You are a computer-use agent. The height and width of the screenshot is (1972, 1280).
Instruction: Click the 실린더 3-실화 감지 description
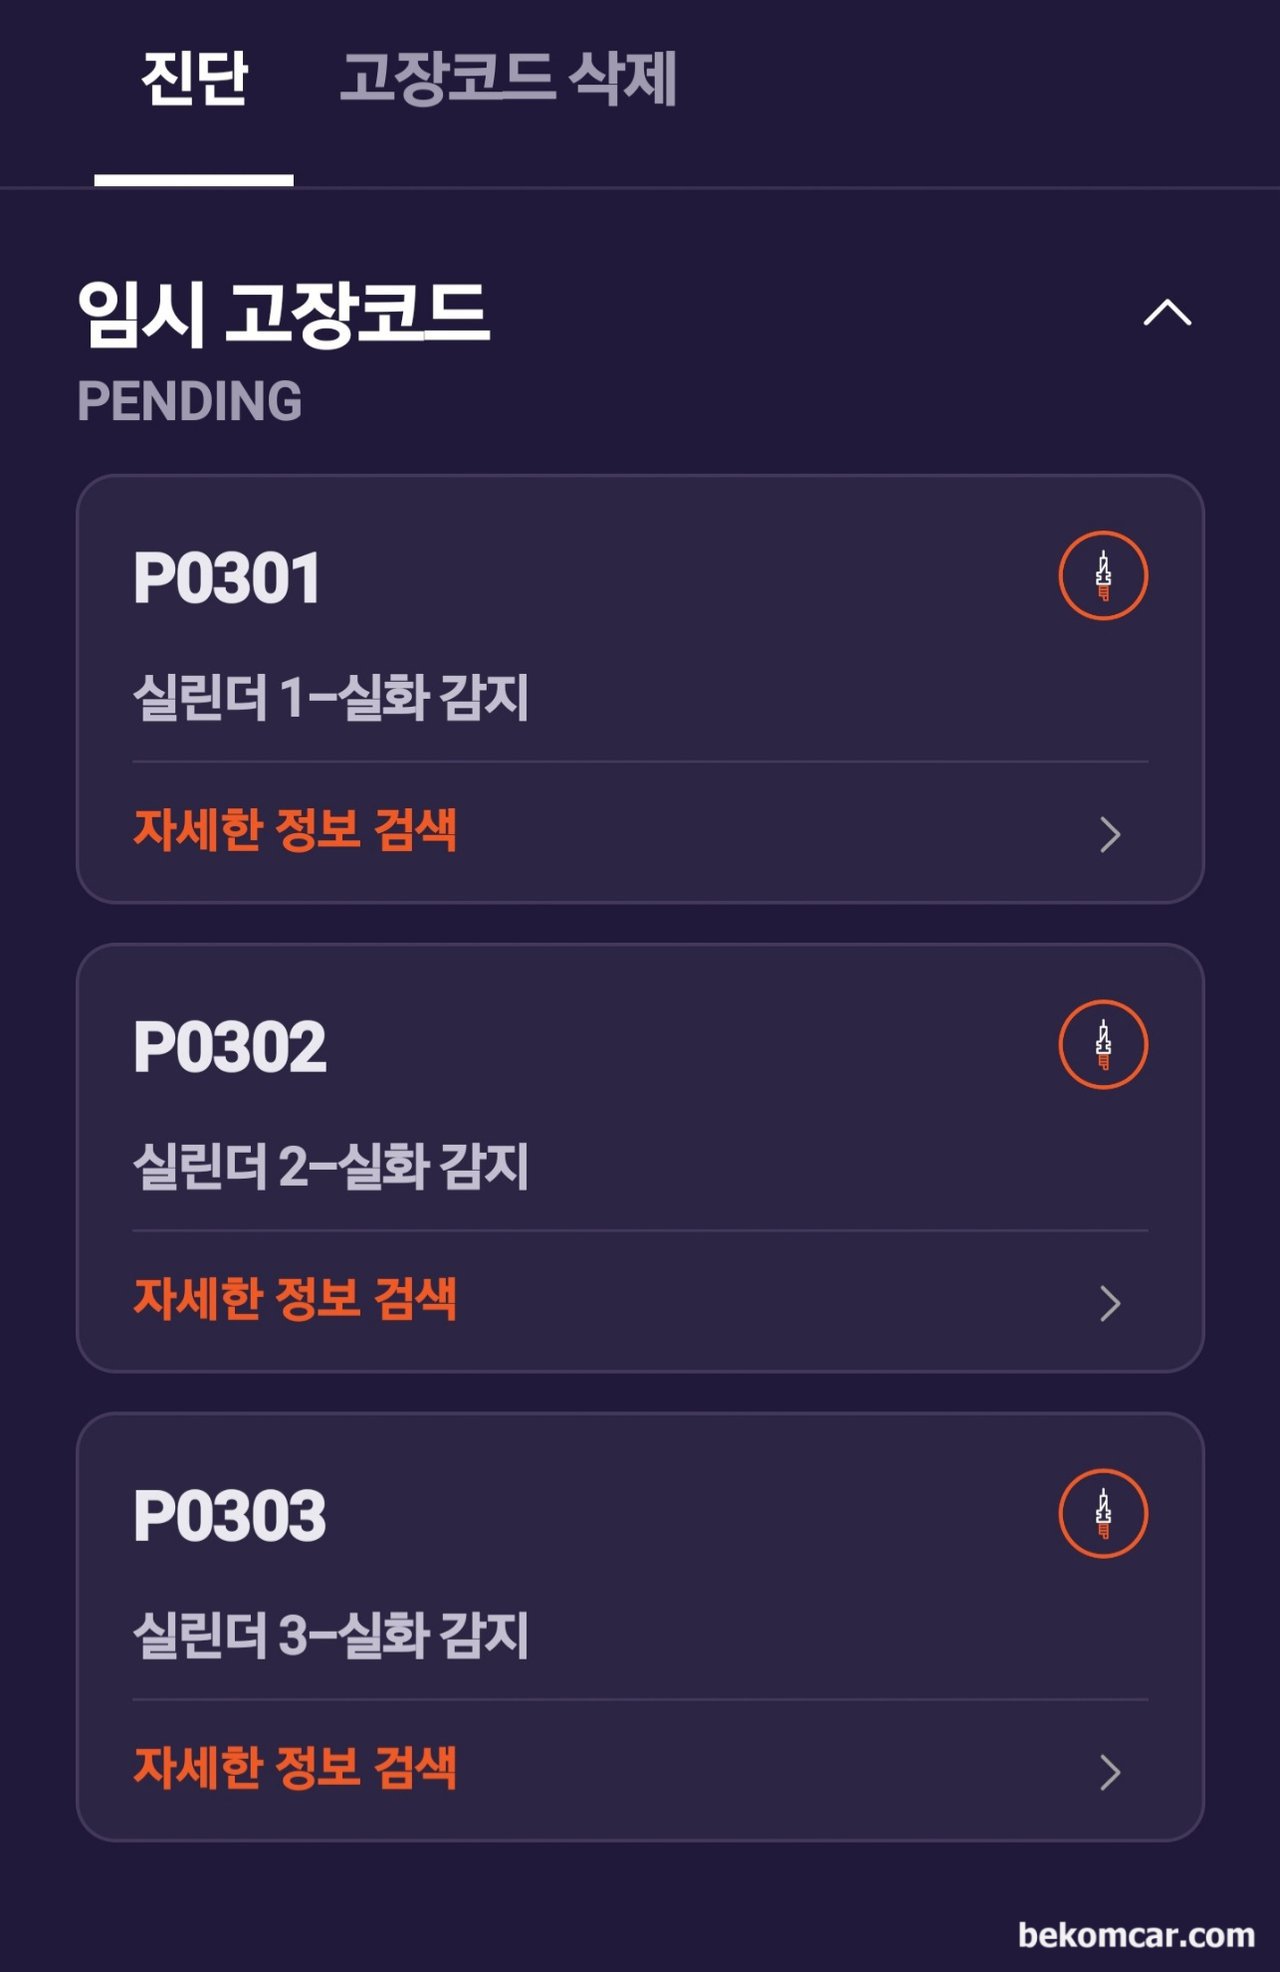pyautogui.click(x=331, y=1635)
